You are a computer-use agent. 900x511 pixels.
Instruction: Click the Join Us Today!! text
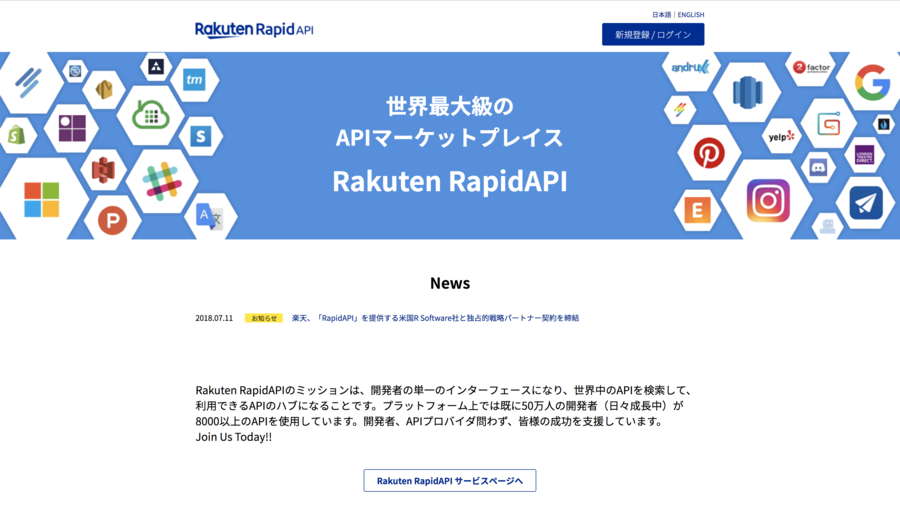point(234,437)
